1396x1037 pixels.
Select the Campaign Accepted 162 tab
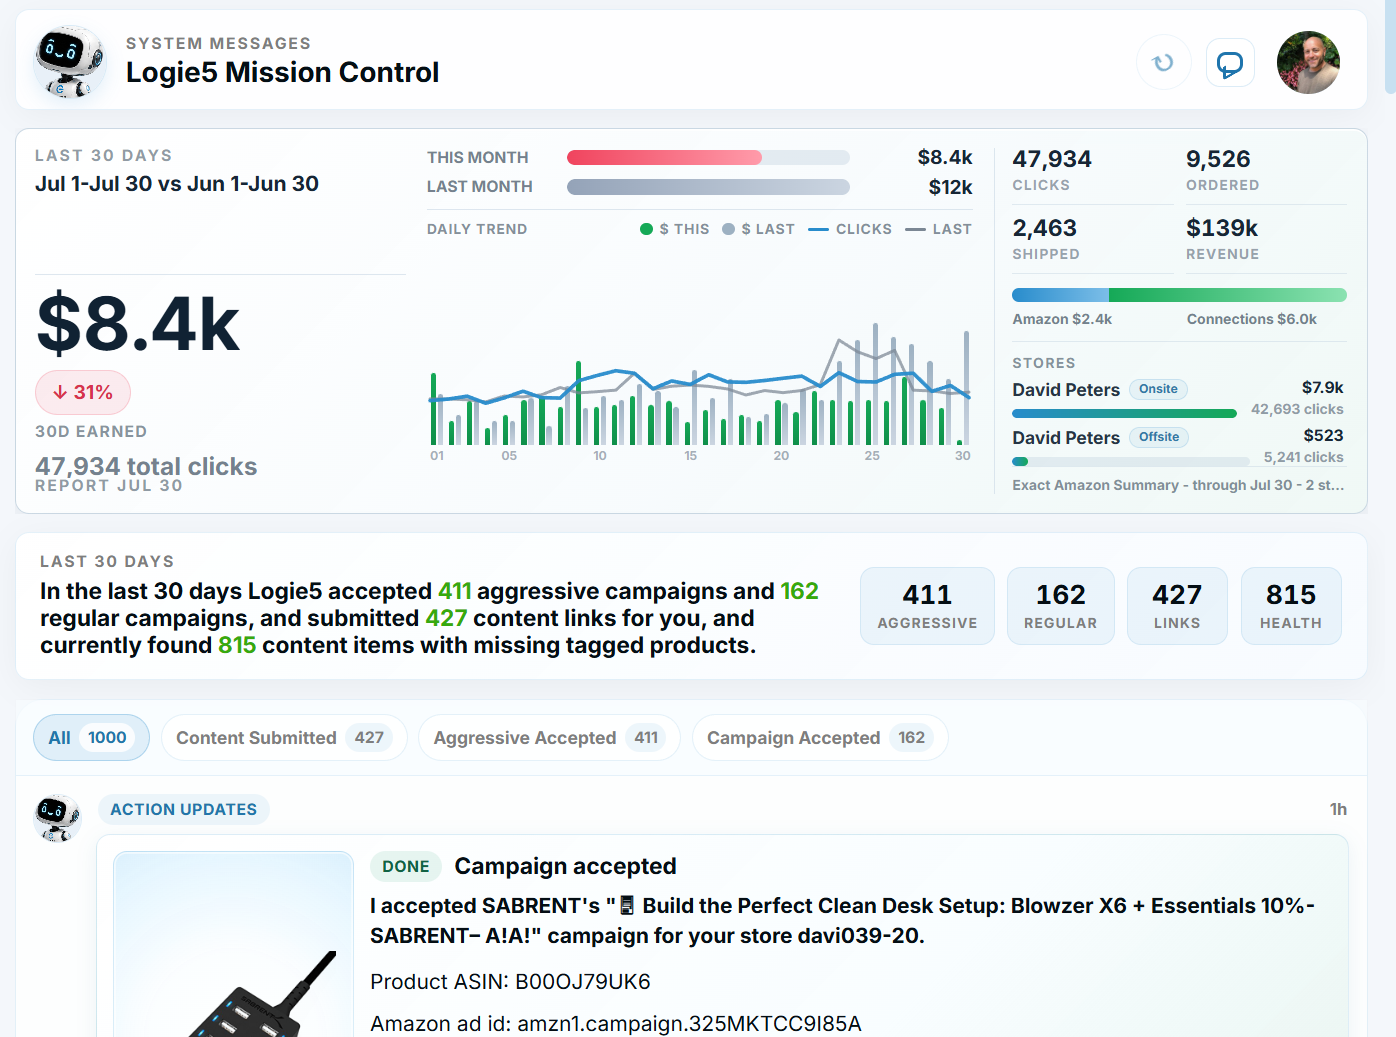pyautogui.click(x=820, y=738)
